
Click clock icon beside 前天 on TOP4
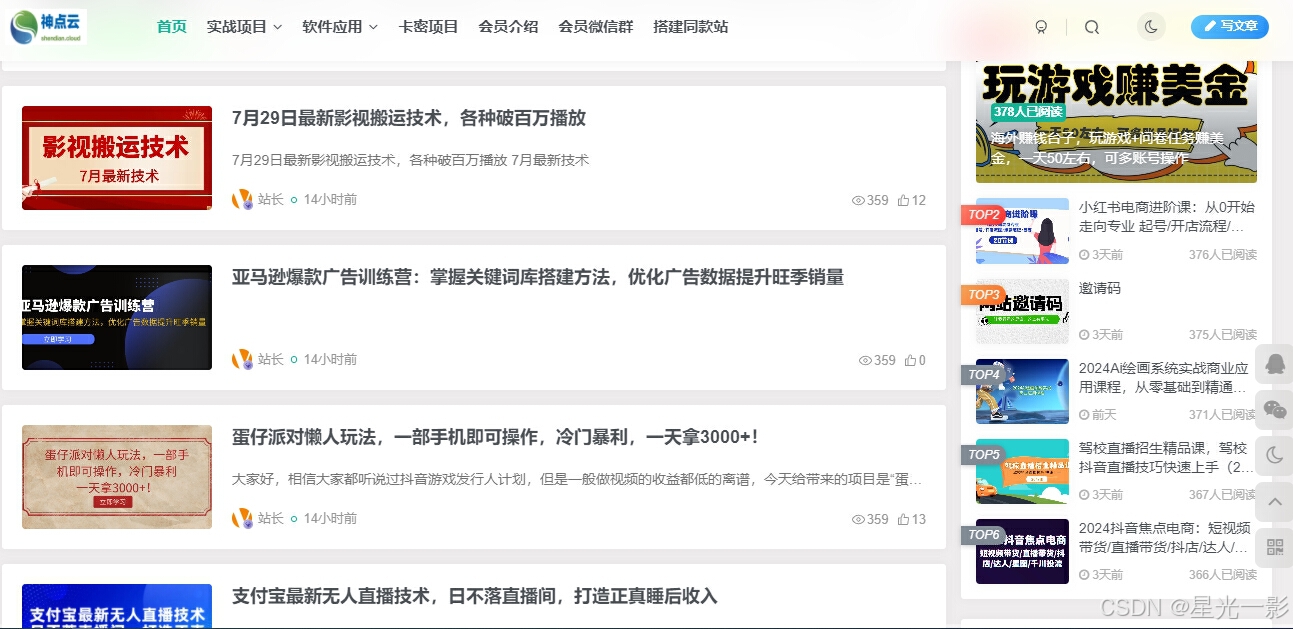coord(1084,415)
